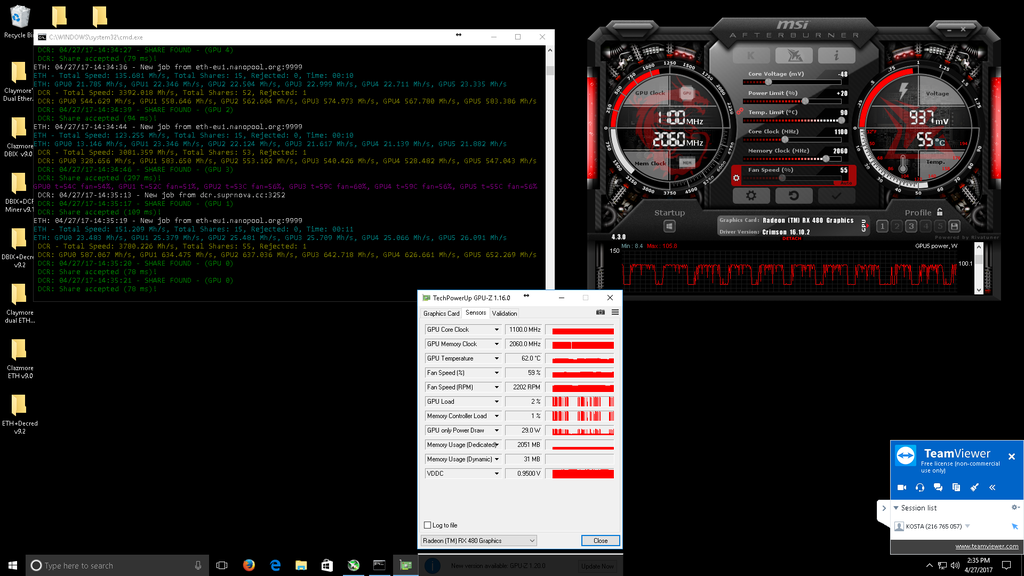The width and height of the screenshot is (1024, 576).
Task: Open the TeamViewer whiteboard brush tool
Action: [x=974, y=487]
